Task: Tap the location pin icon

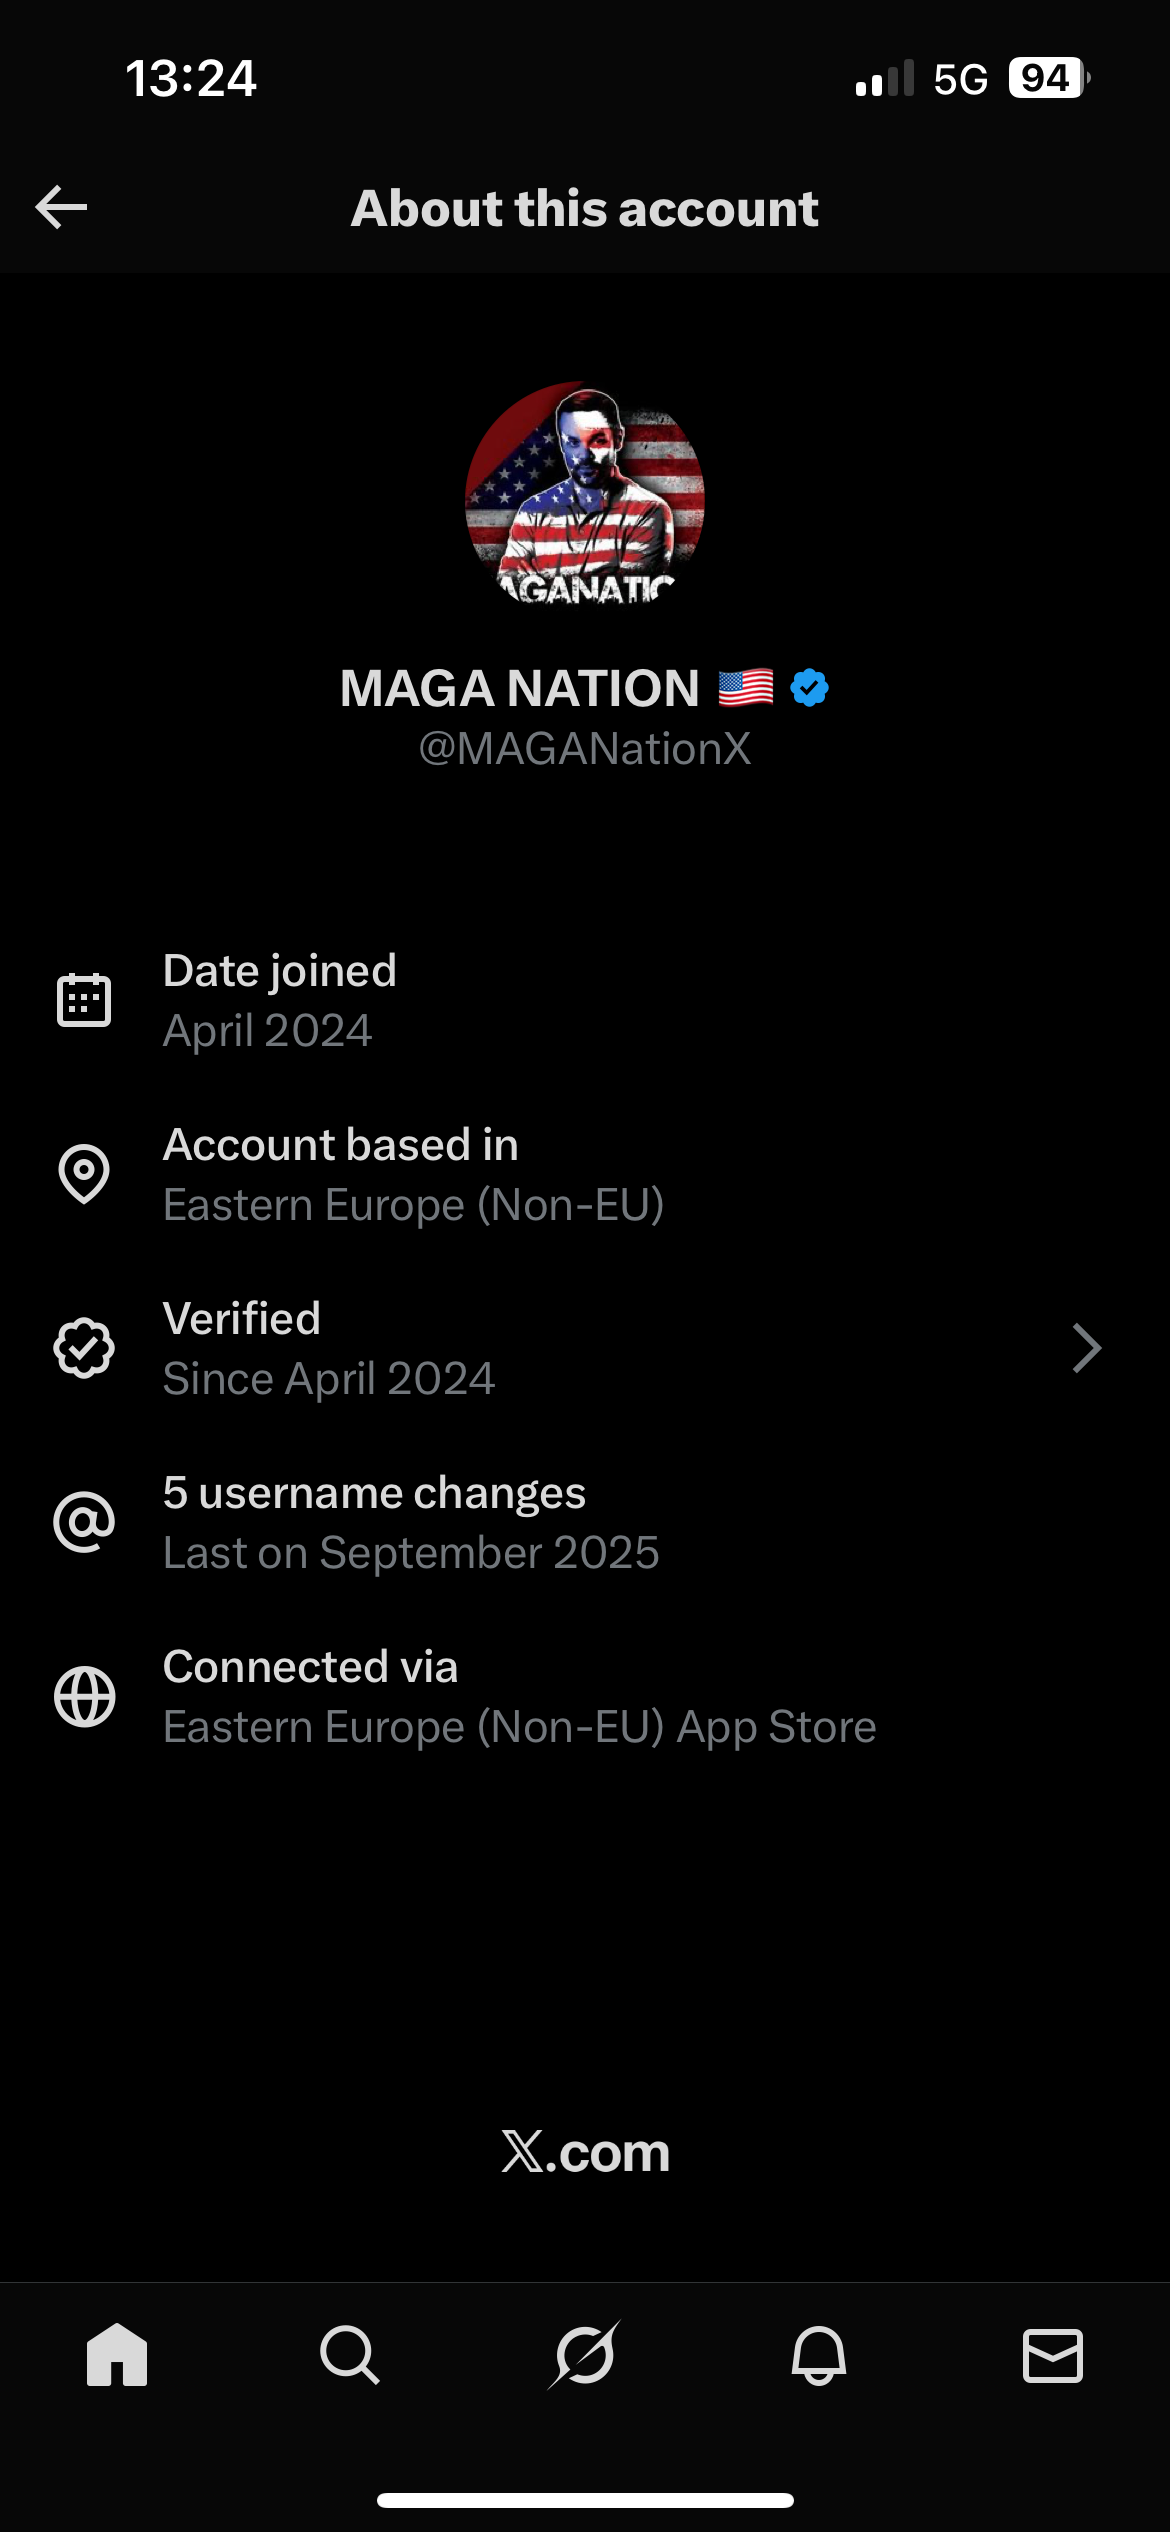Action: tap(84, 1174)
